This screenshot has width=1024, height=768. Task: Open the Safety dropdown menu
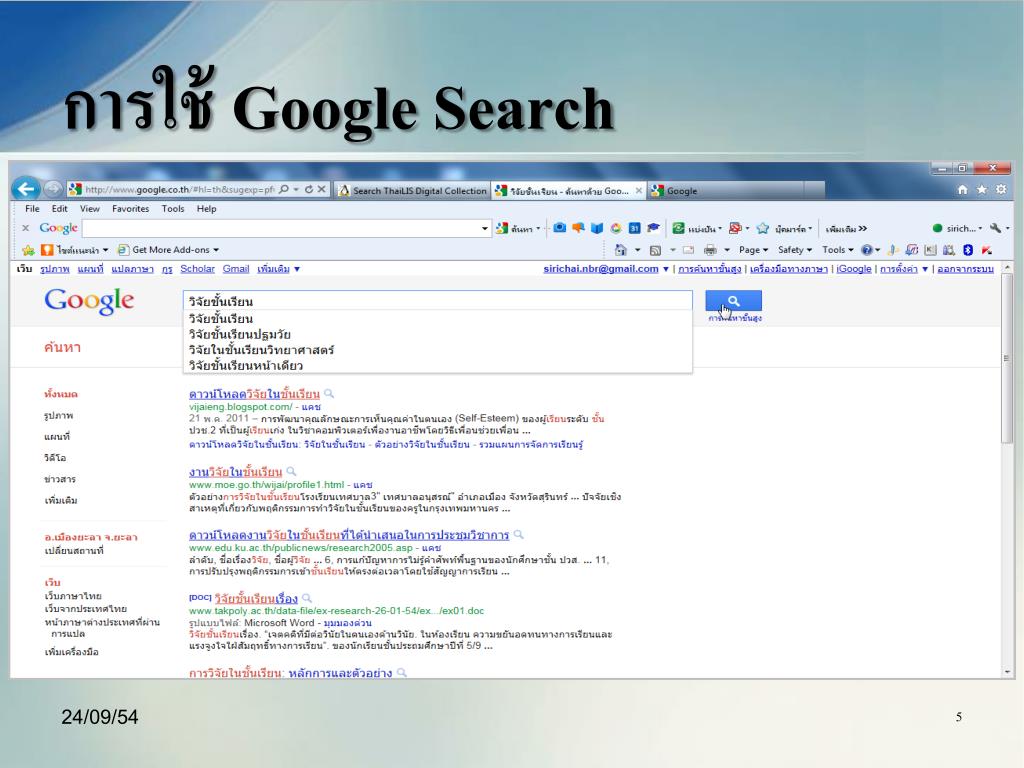pos(795,249)
